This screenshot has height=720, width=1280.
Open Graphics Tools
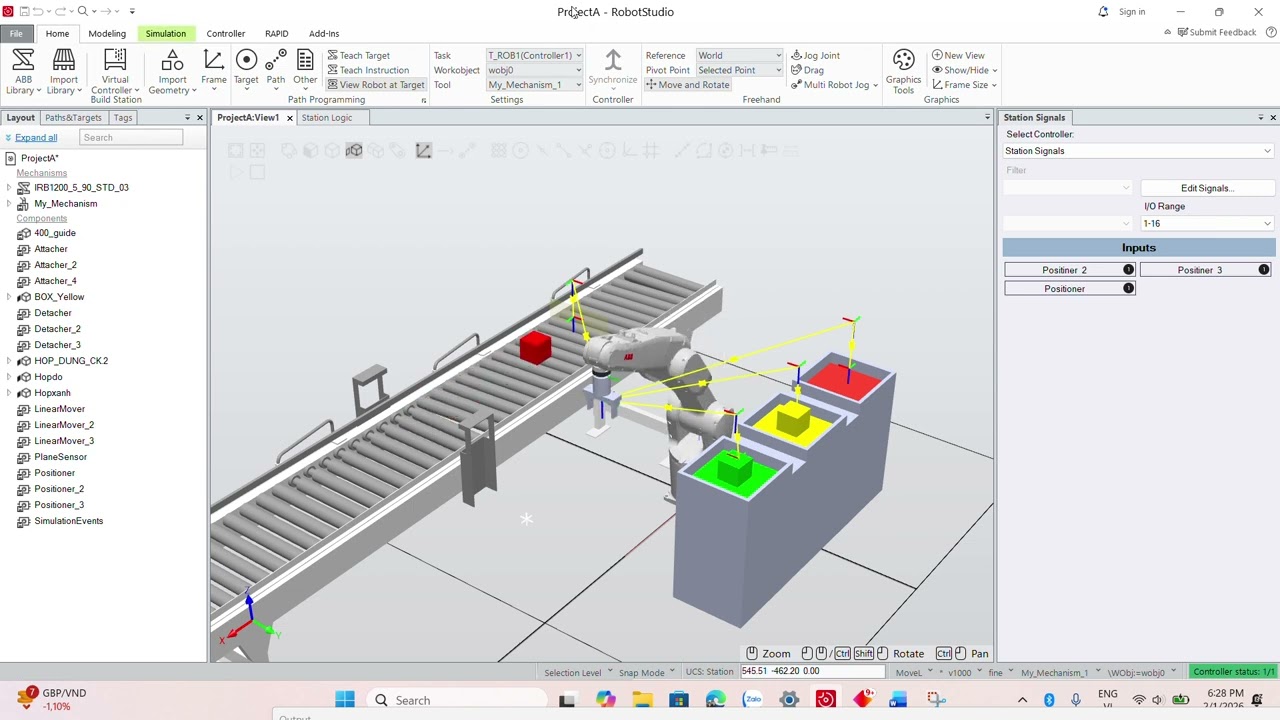tap(903, 72)
